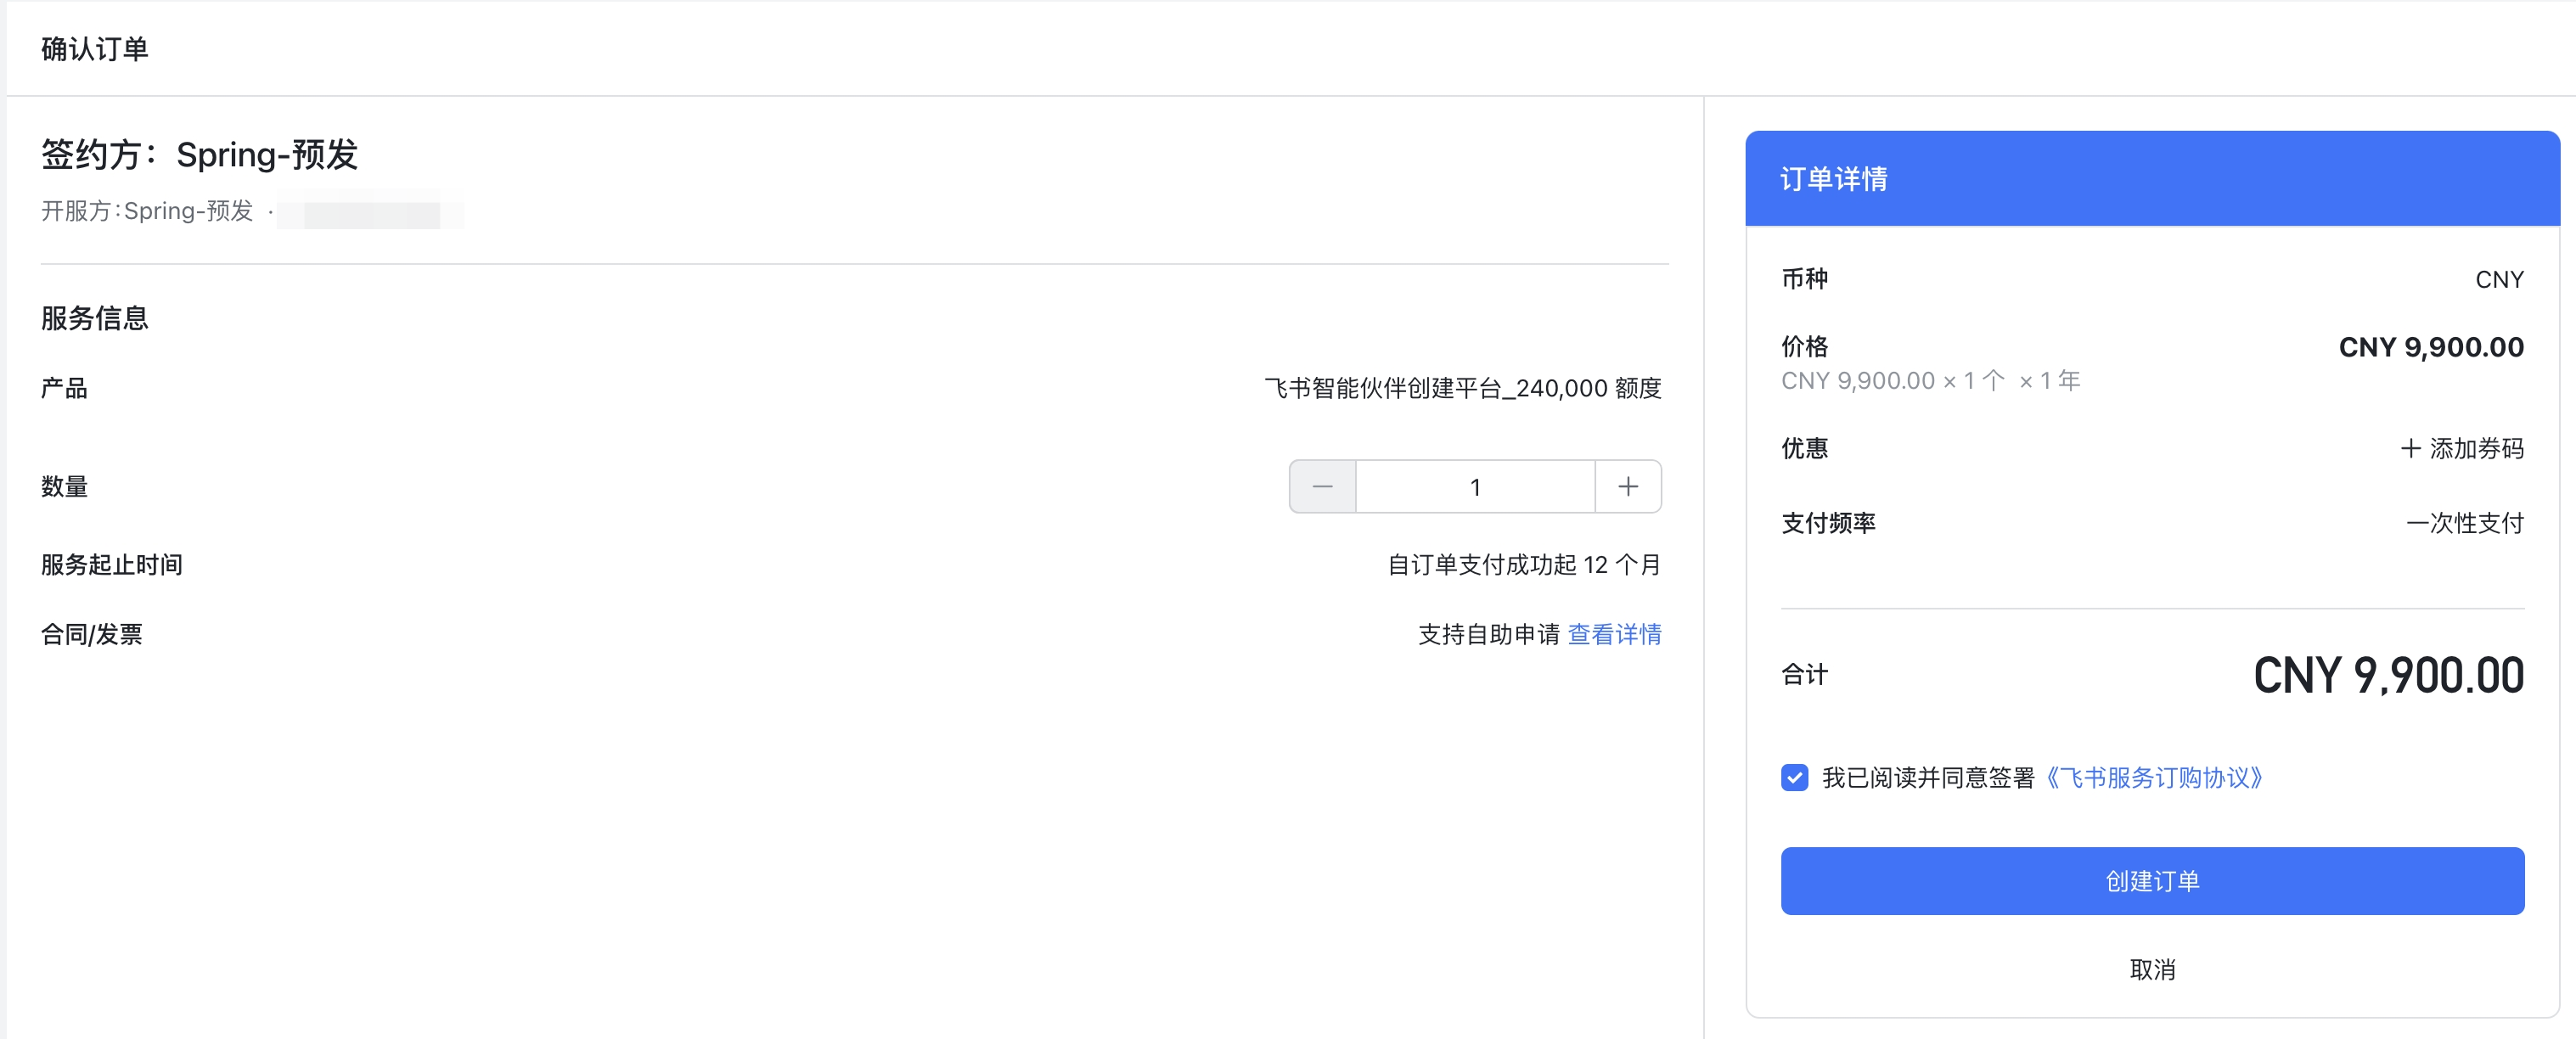Open the 查看详情 invoice details link
The width and height of the screenshot is (2576, 1039).
[x=1614, y=634]
